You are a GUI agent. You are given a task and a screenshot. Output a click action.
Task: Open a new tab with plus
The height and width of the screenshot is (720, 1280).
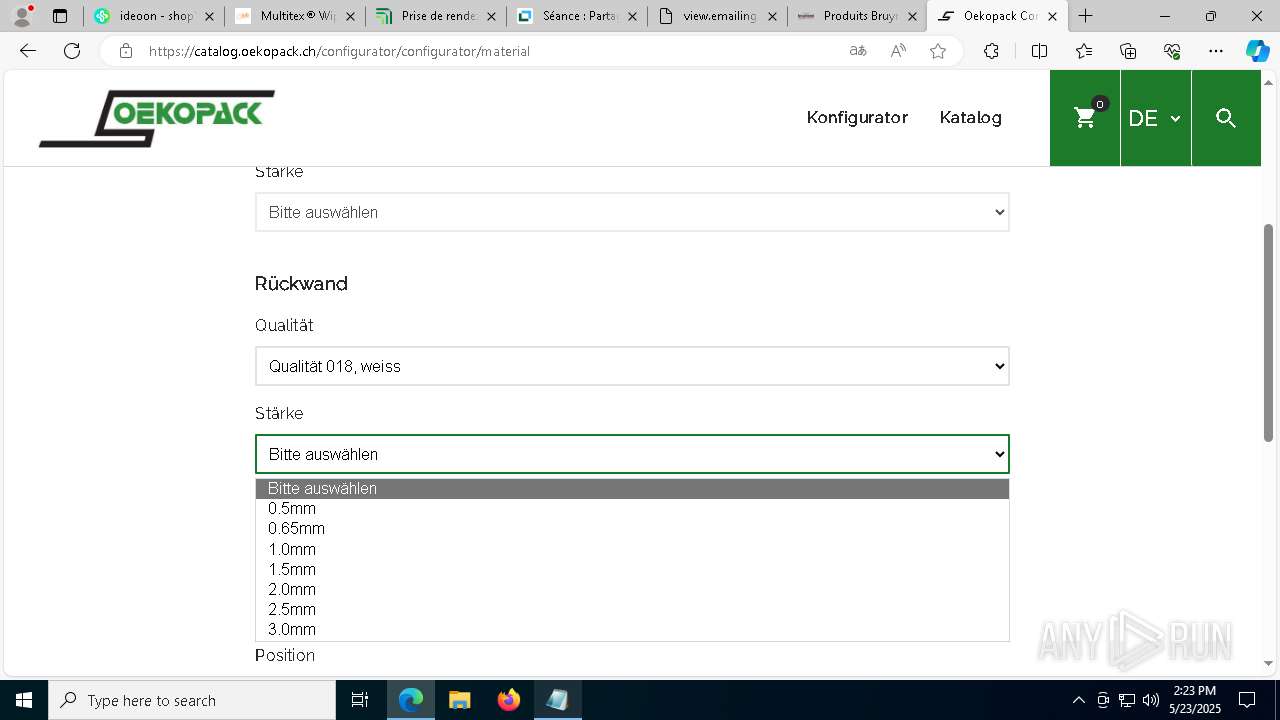1086,16
